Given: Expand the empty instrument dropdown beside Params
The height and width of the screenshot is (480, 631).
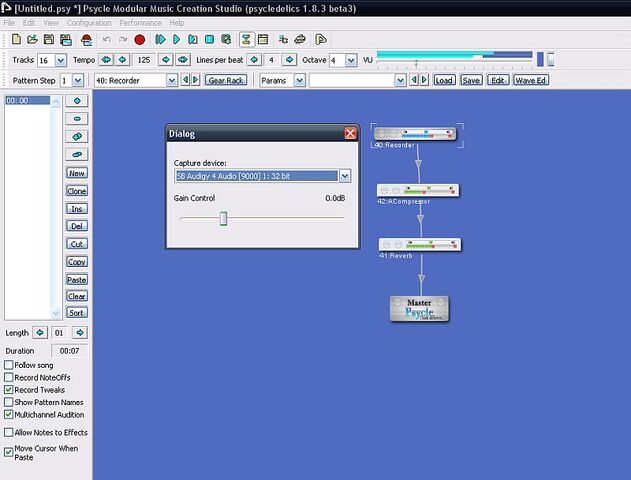Looking at the screenshot, I should pyautogui.click(x=400, y=80).
